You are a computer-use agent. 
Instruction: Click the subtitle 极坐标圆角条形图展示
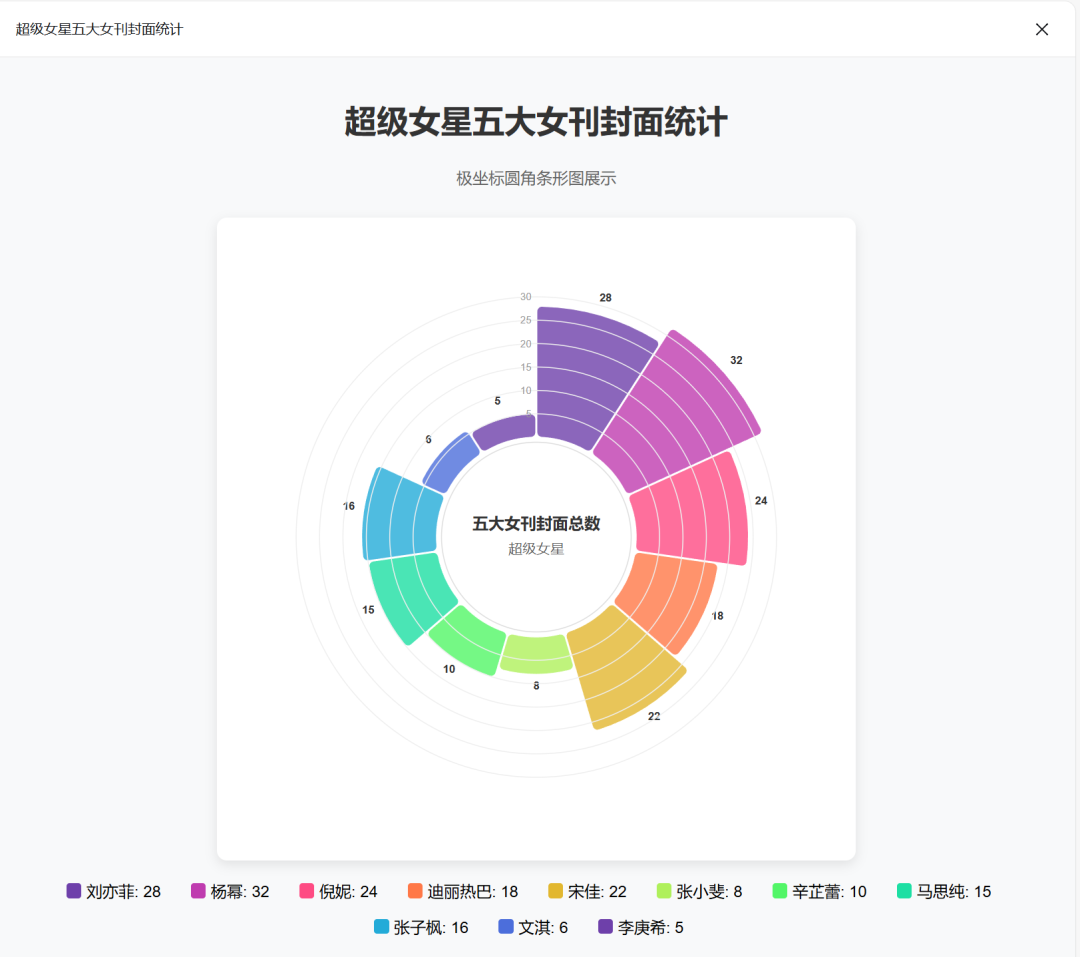[537, 178]
